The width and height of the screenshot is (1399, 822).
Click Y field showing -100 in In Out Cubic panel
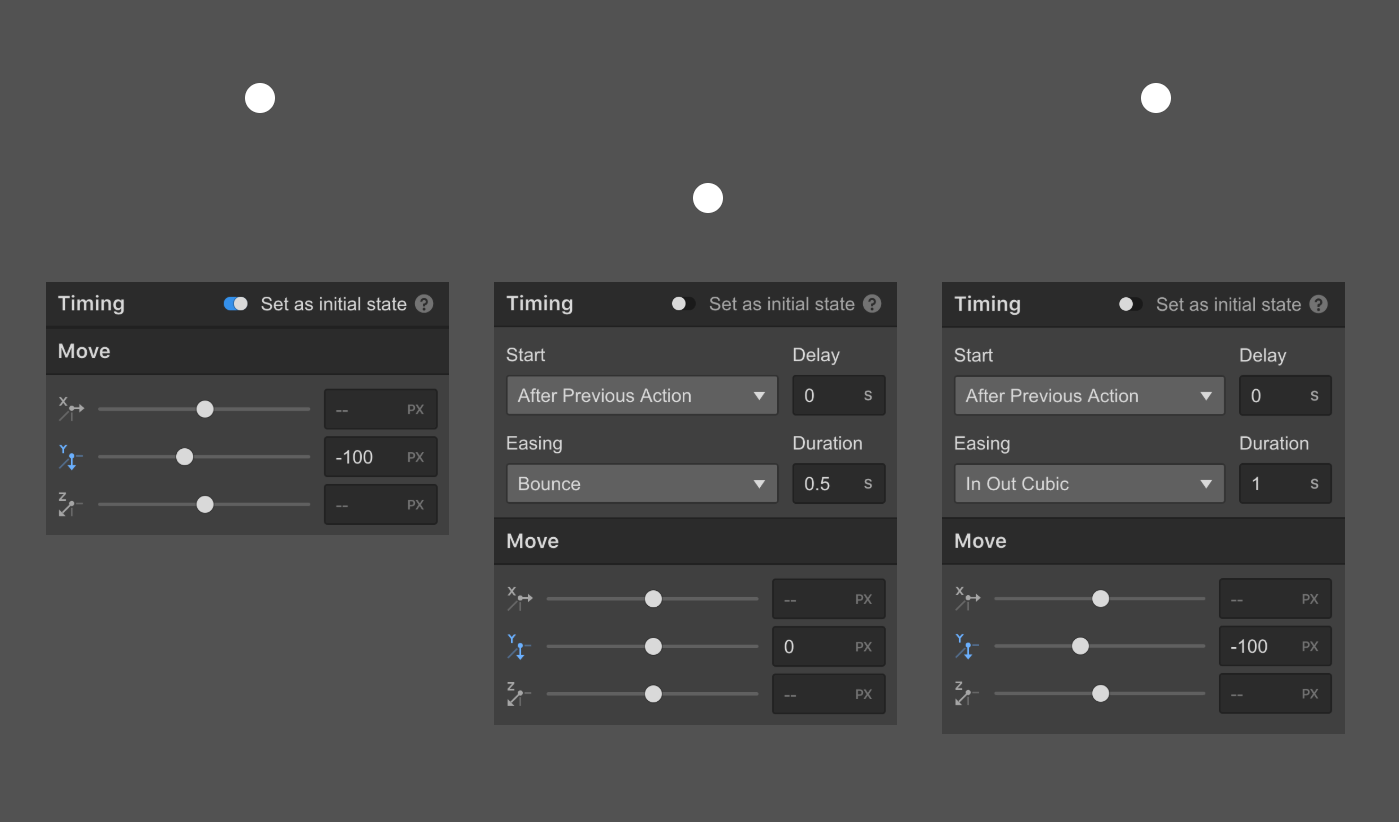1276,647
